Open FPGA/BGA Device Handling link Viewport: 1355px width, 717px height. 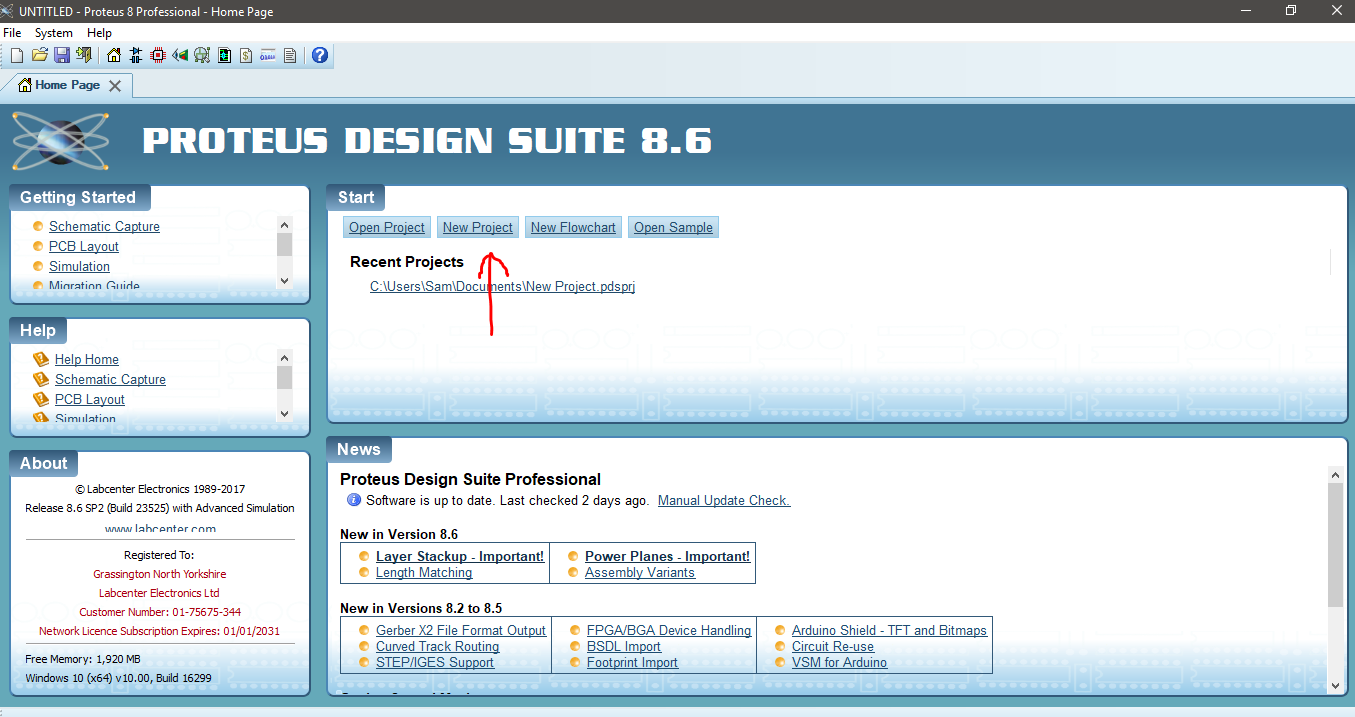pos(669,630)
